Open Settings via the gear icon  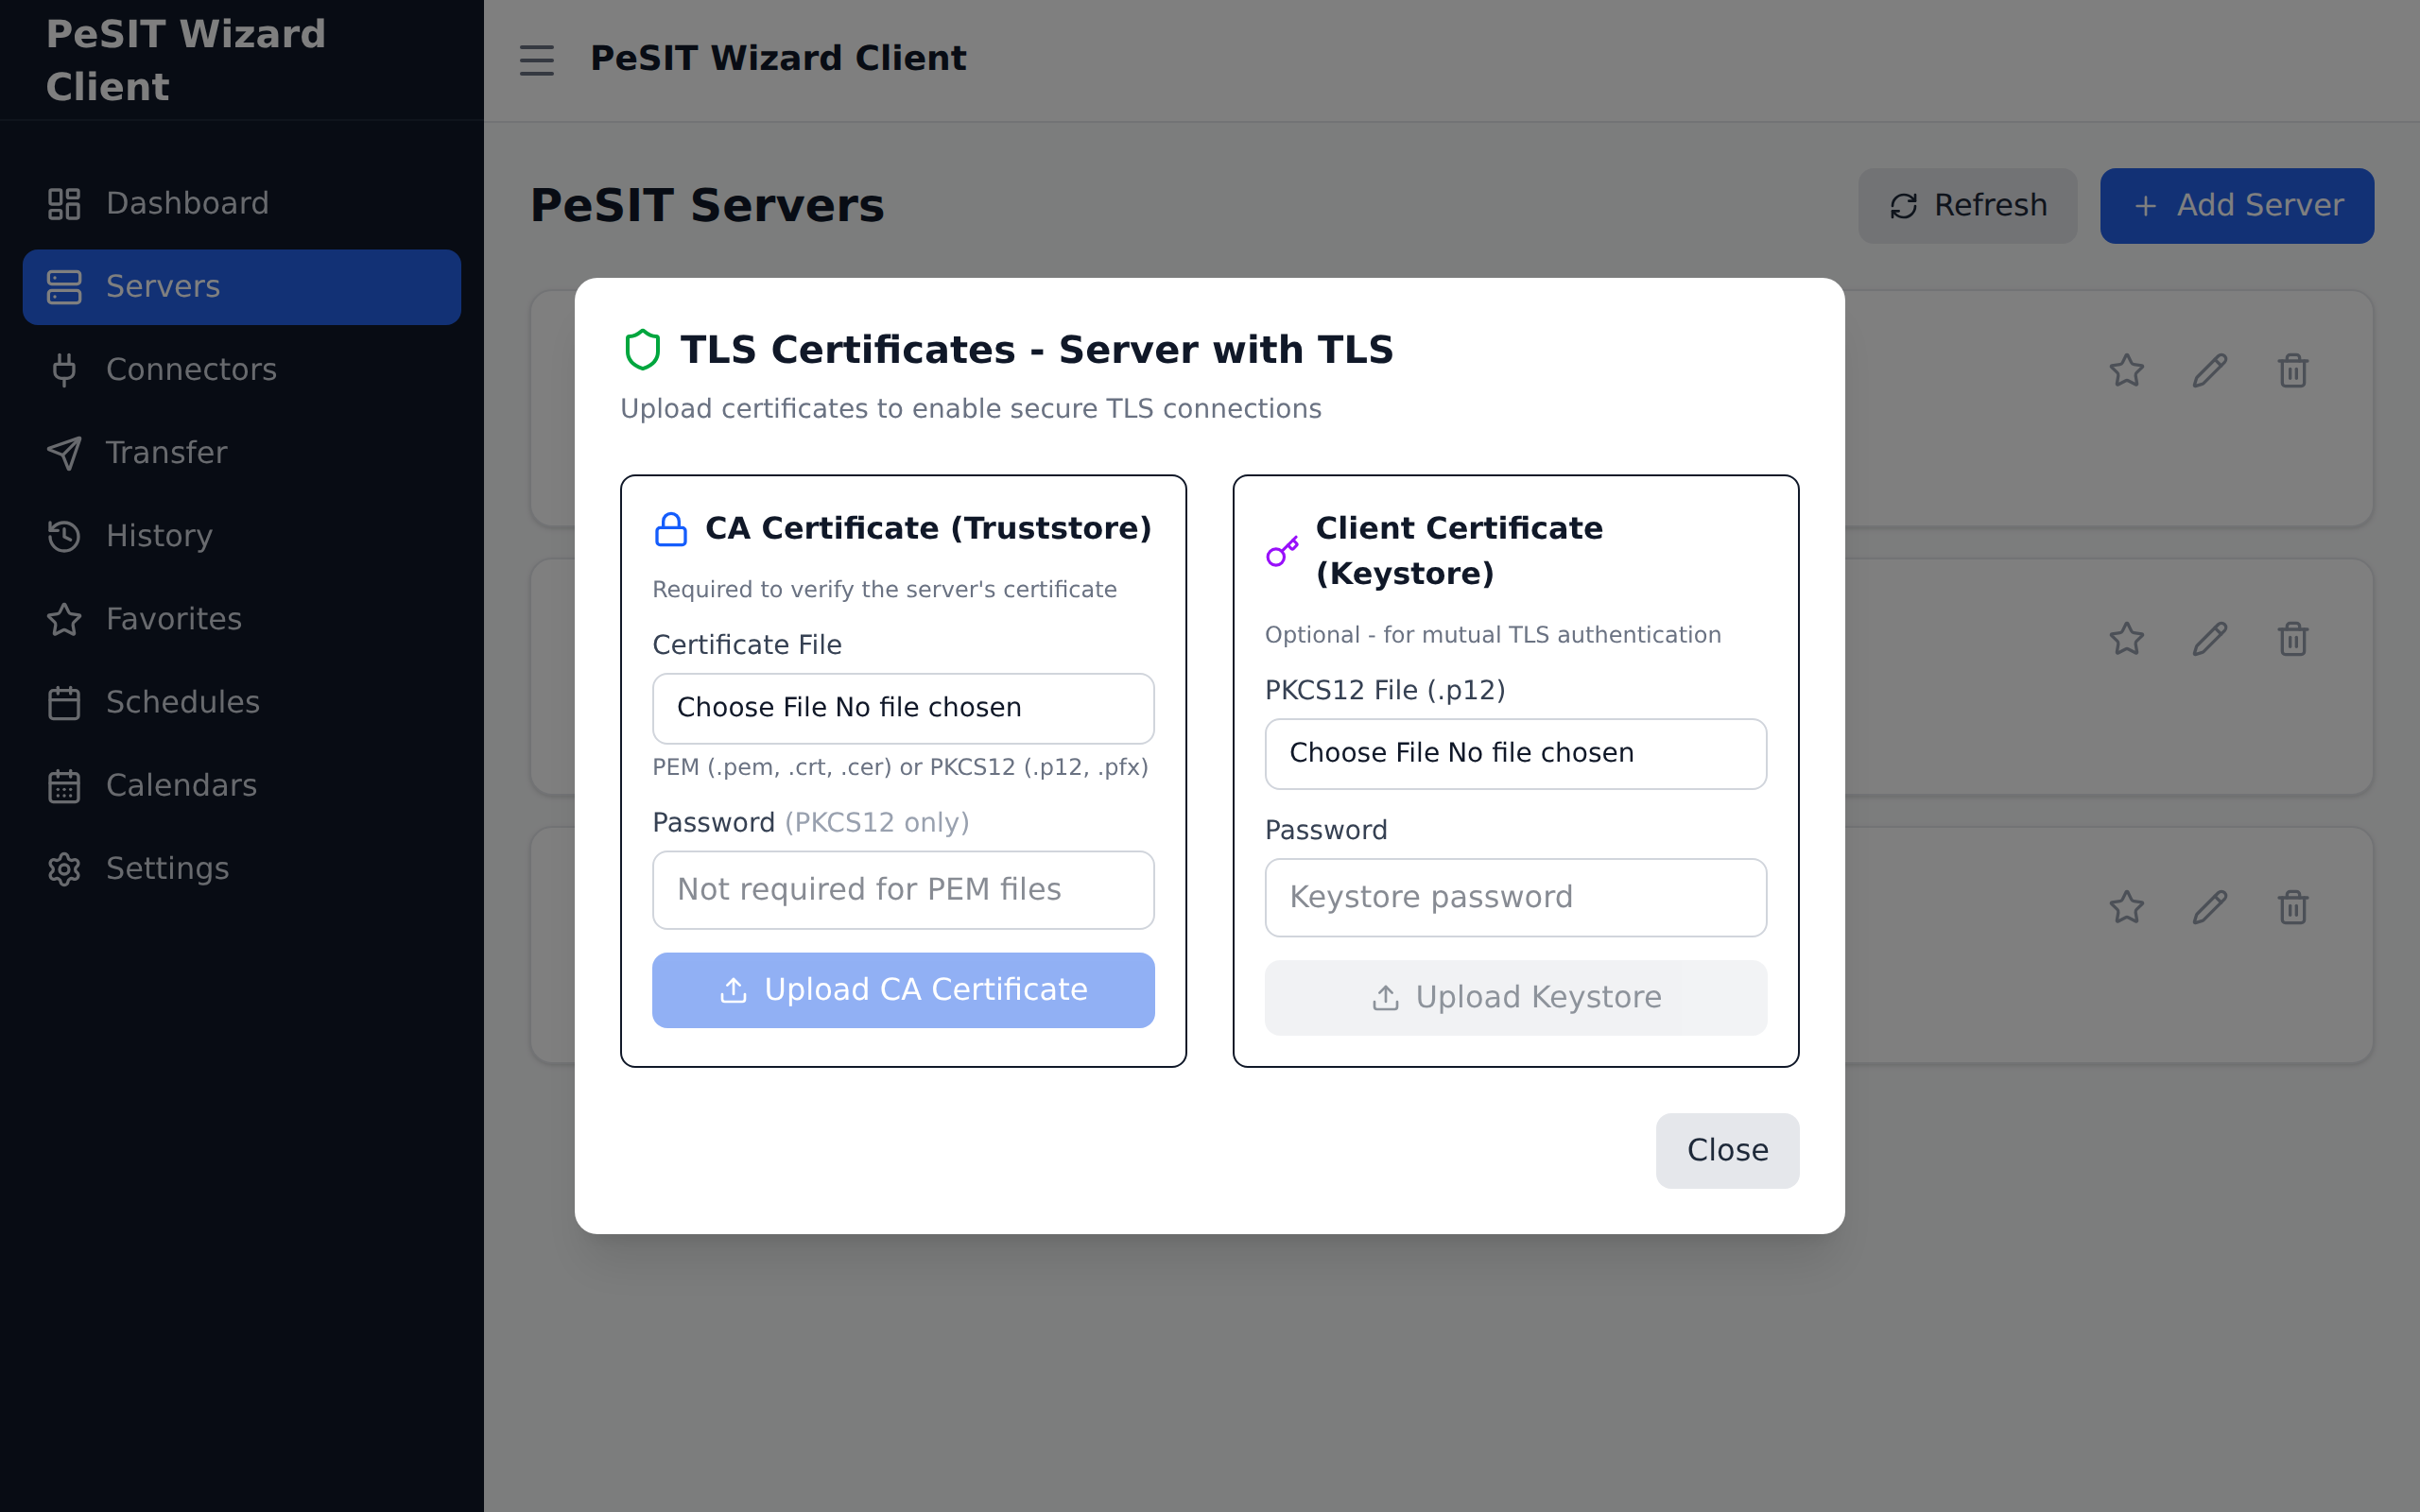[64, 869]
